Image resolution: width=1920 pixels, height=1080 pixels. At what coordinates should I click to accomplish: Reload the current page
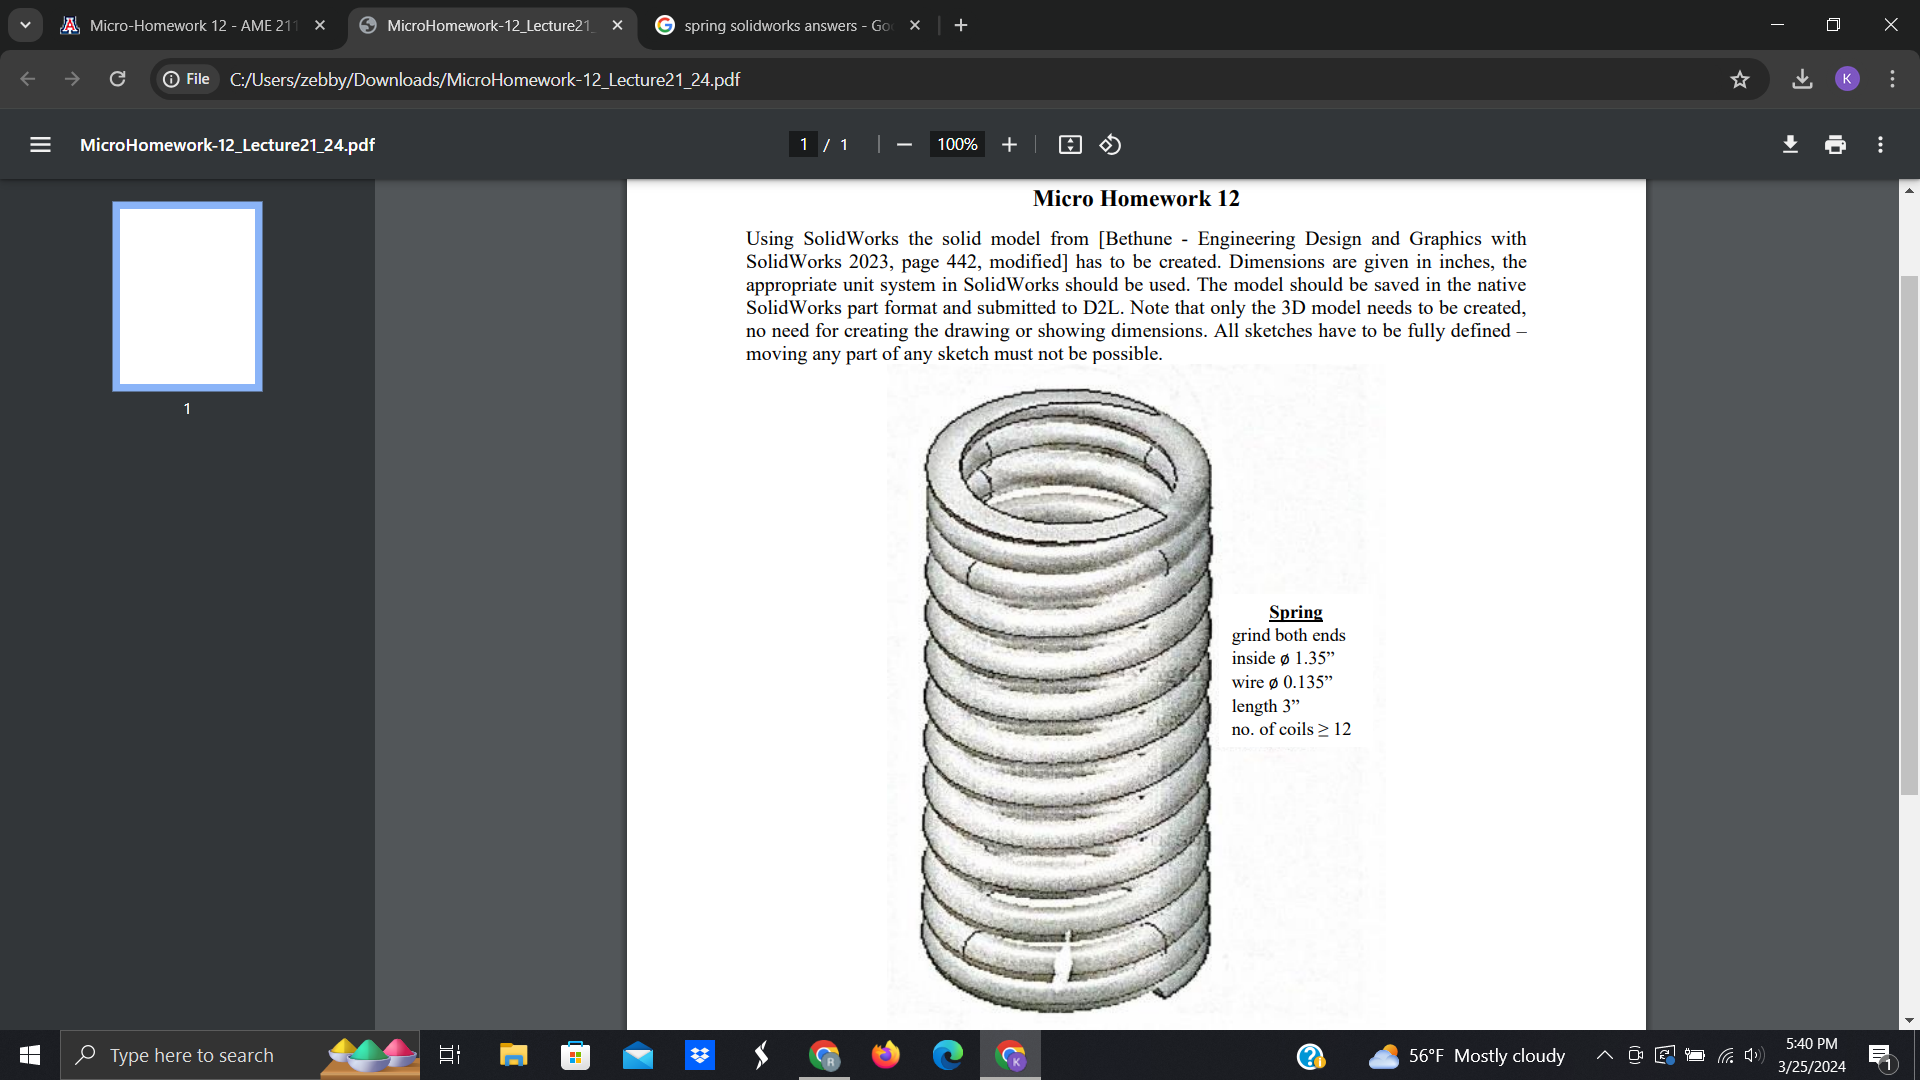pyautogui.click(x=117, y=79)
